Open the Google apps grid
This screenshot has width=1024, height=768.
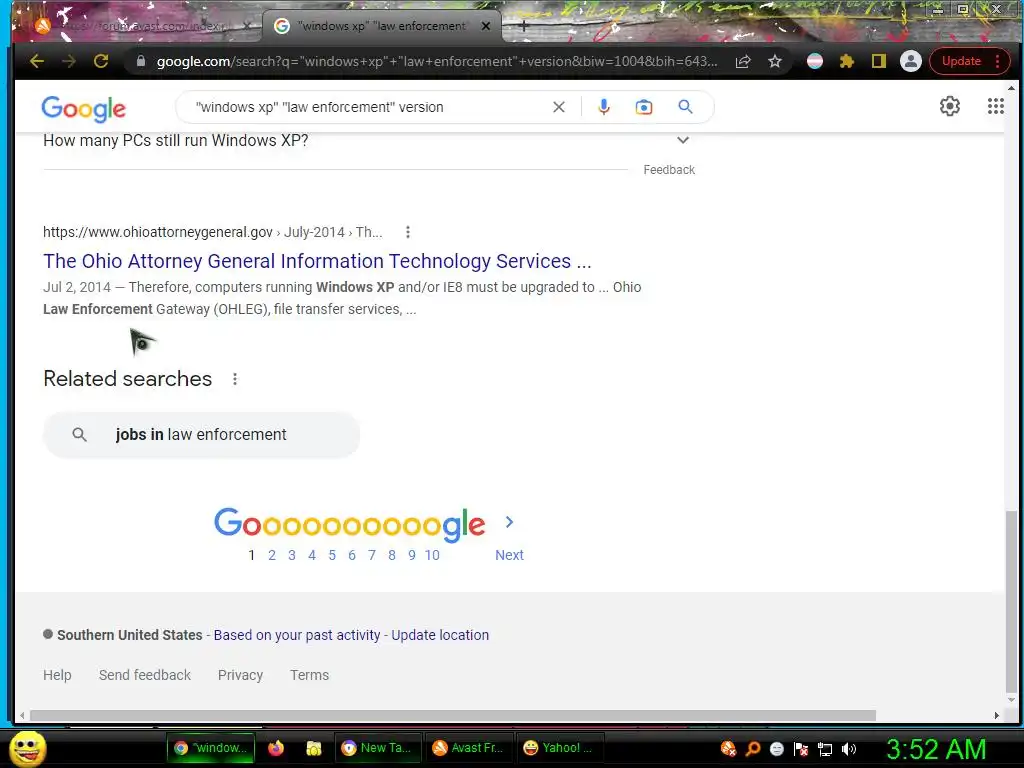[995, 106]
